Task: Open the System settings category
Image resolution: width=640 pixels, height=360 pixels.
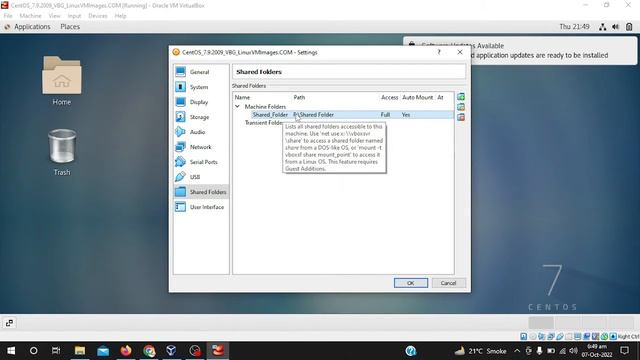Action: click(200, 87)
